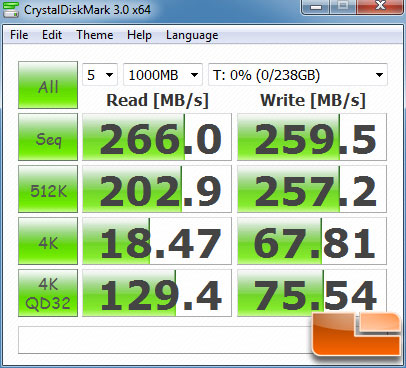
Task: Open the Language menu
Action: [192, 35]
